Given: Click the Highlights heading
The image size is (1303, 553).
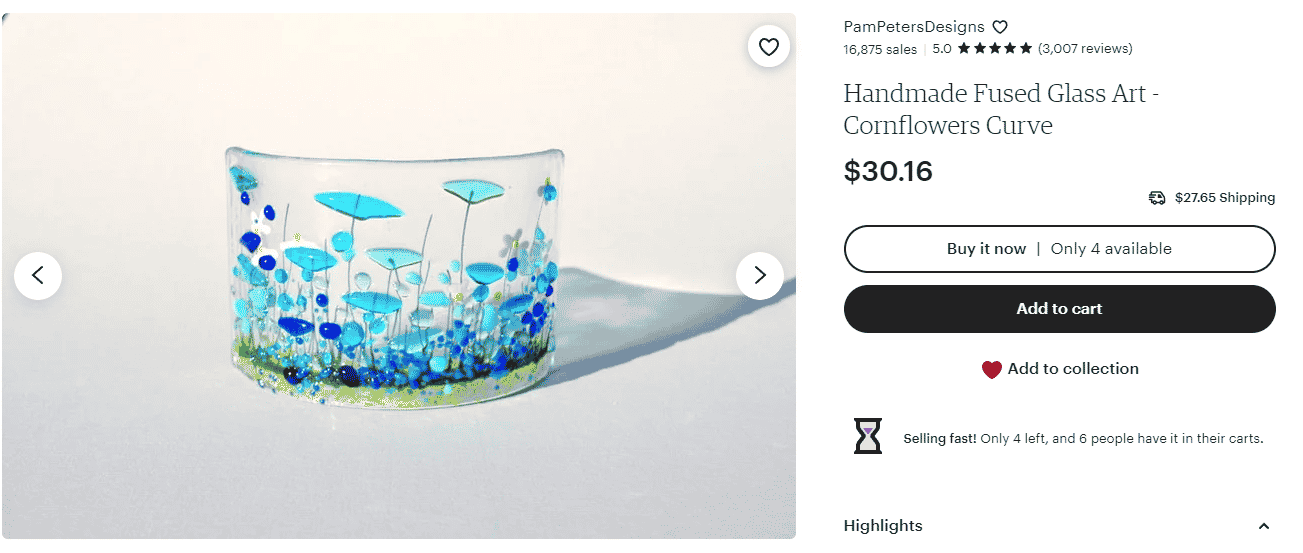Looking at the screenshot, I should (x=883, y=526).
